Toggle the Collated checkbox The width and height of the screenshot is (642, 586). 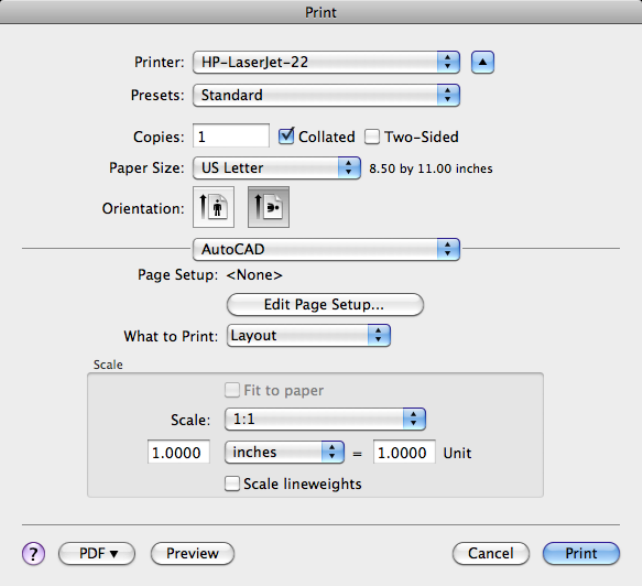click(x=286, y=136)
